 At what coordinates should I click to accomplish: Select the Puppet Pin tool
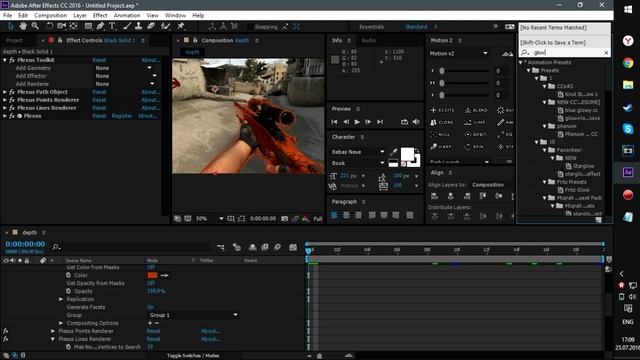[x=180, y=26]
